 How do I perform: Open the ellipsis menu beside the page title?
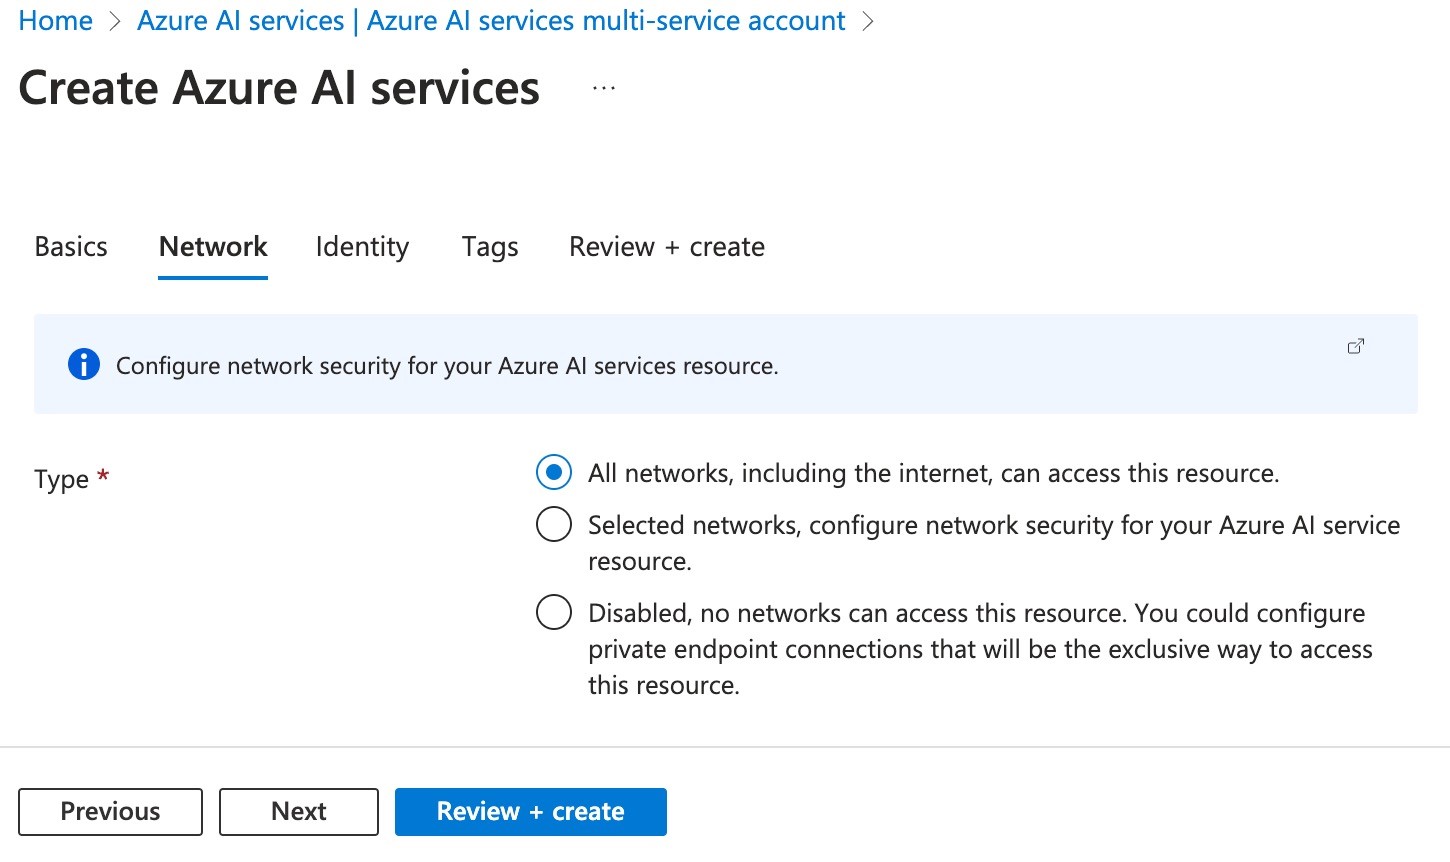point(604,88)
